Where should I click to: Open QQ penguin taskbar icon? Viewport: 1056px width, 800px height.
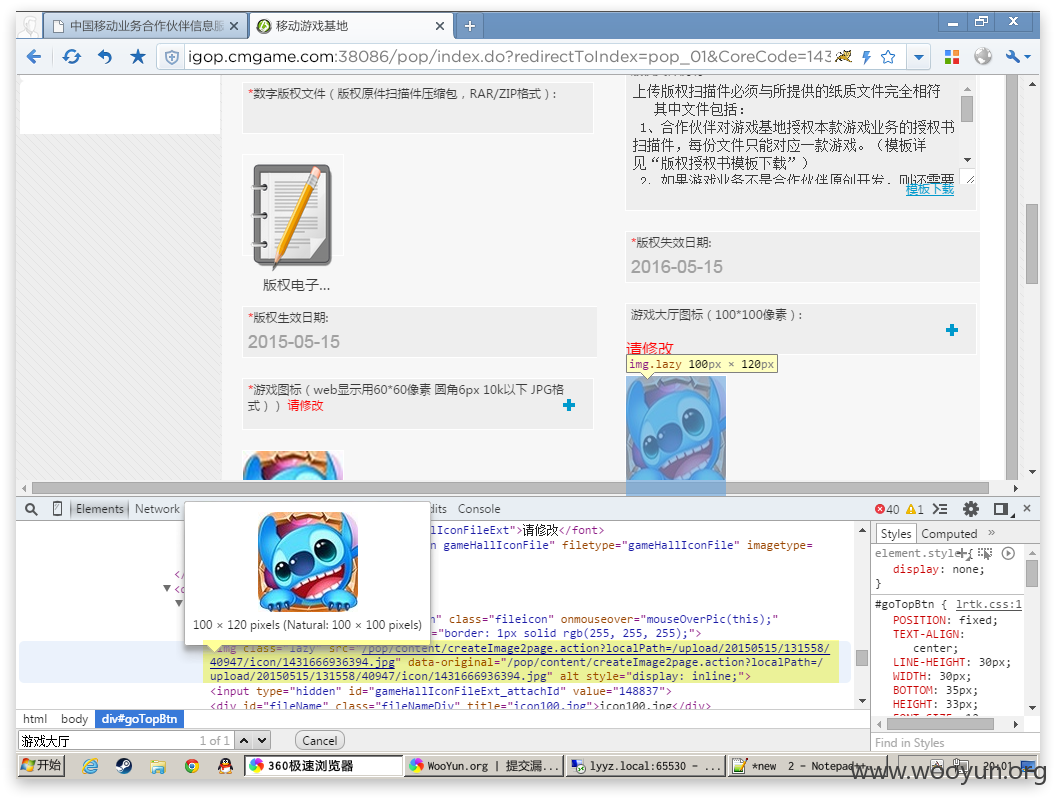(x=226, y=766)
